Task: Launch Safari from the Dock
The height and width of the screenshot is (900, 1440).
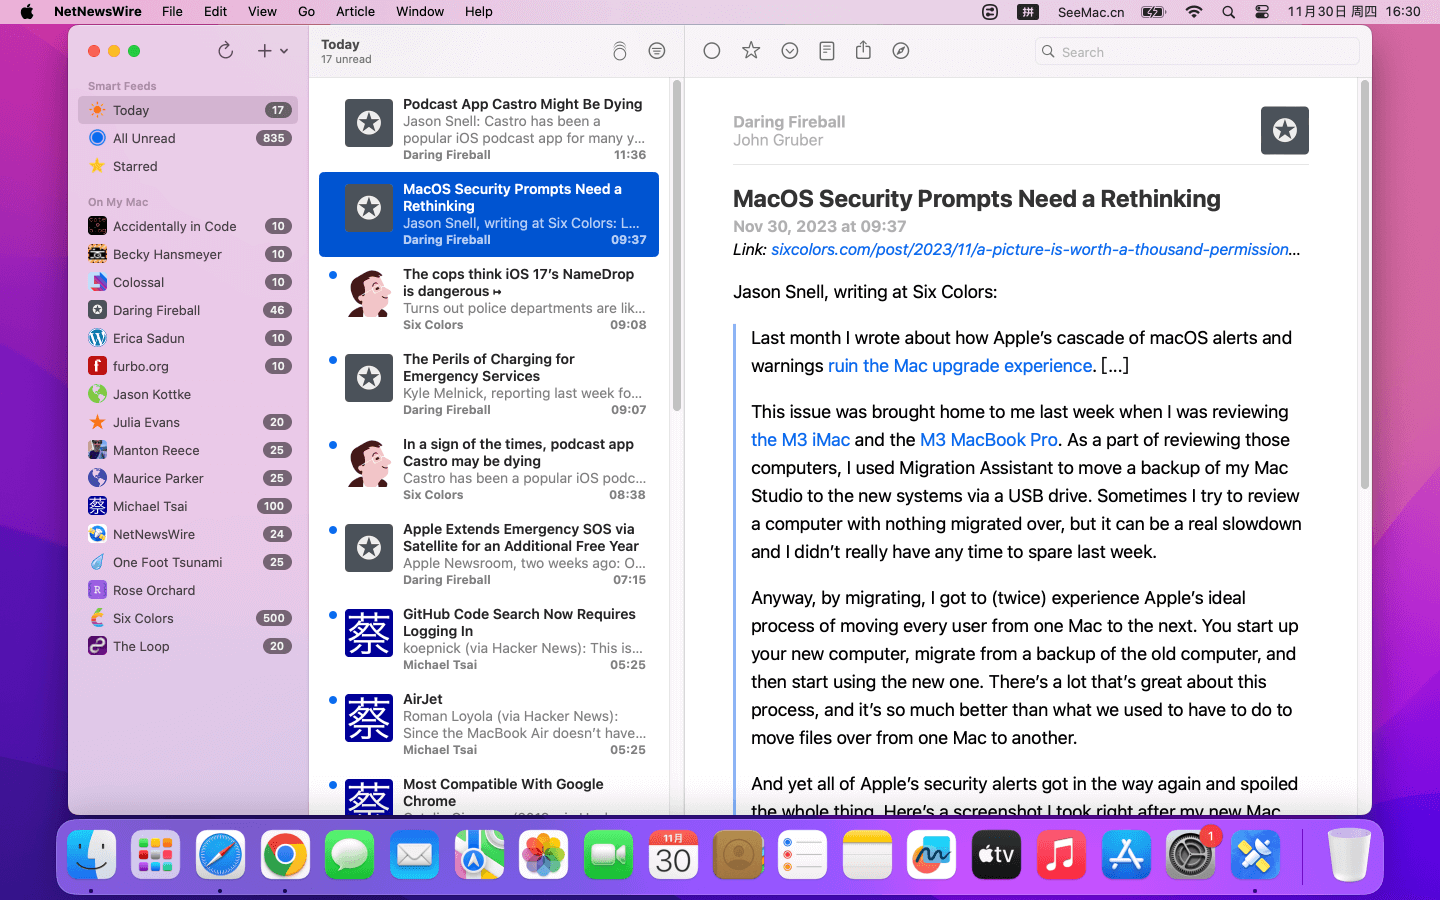Action: pyautogui.click(x=220, y=855)
